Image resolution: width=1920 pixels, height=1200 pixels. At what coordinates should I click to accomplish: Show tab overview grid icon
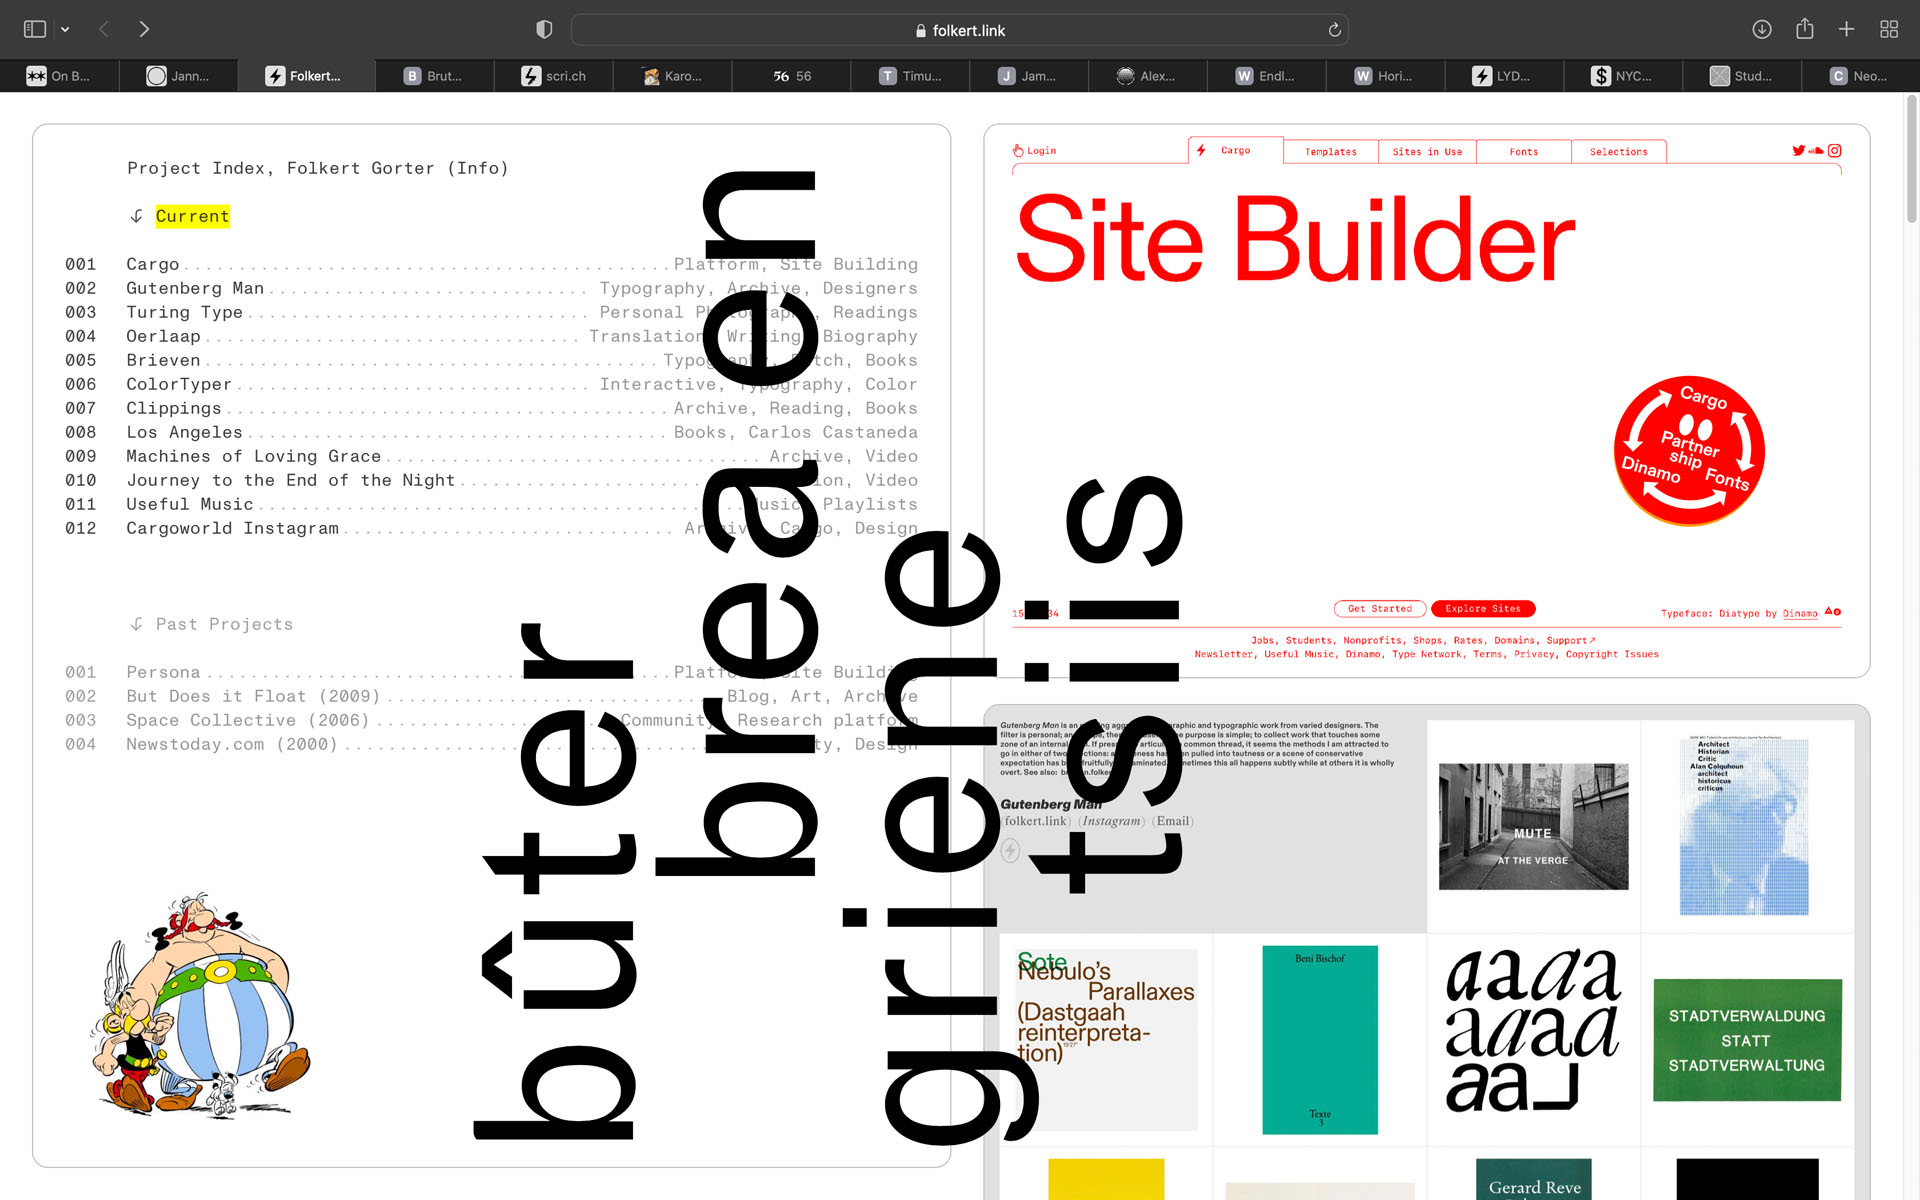[1889, 29]
